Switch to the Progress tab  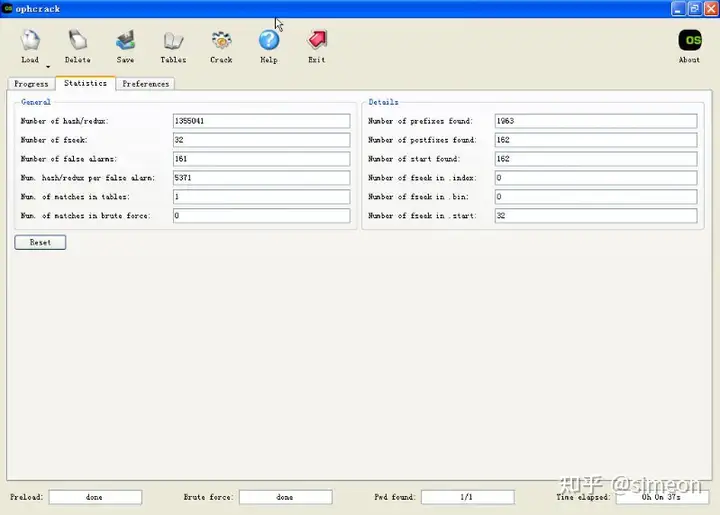(x=31, y=84)
